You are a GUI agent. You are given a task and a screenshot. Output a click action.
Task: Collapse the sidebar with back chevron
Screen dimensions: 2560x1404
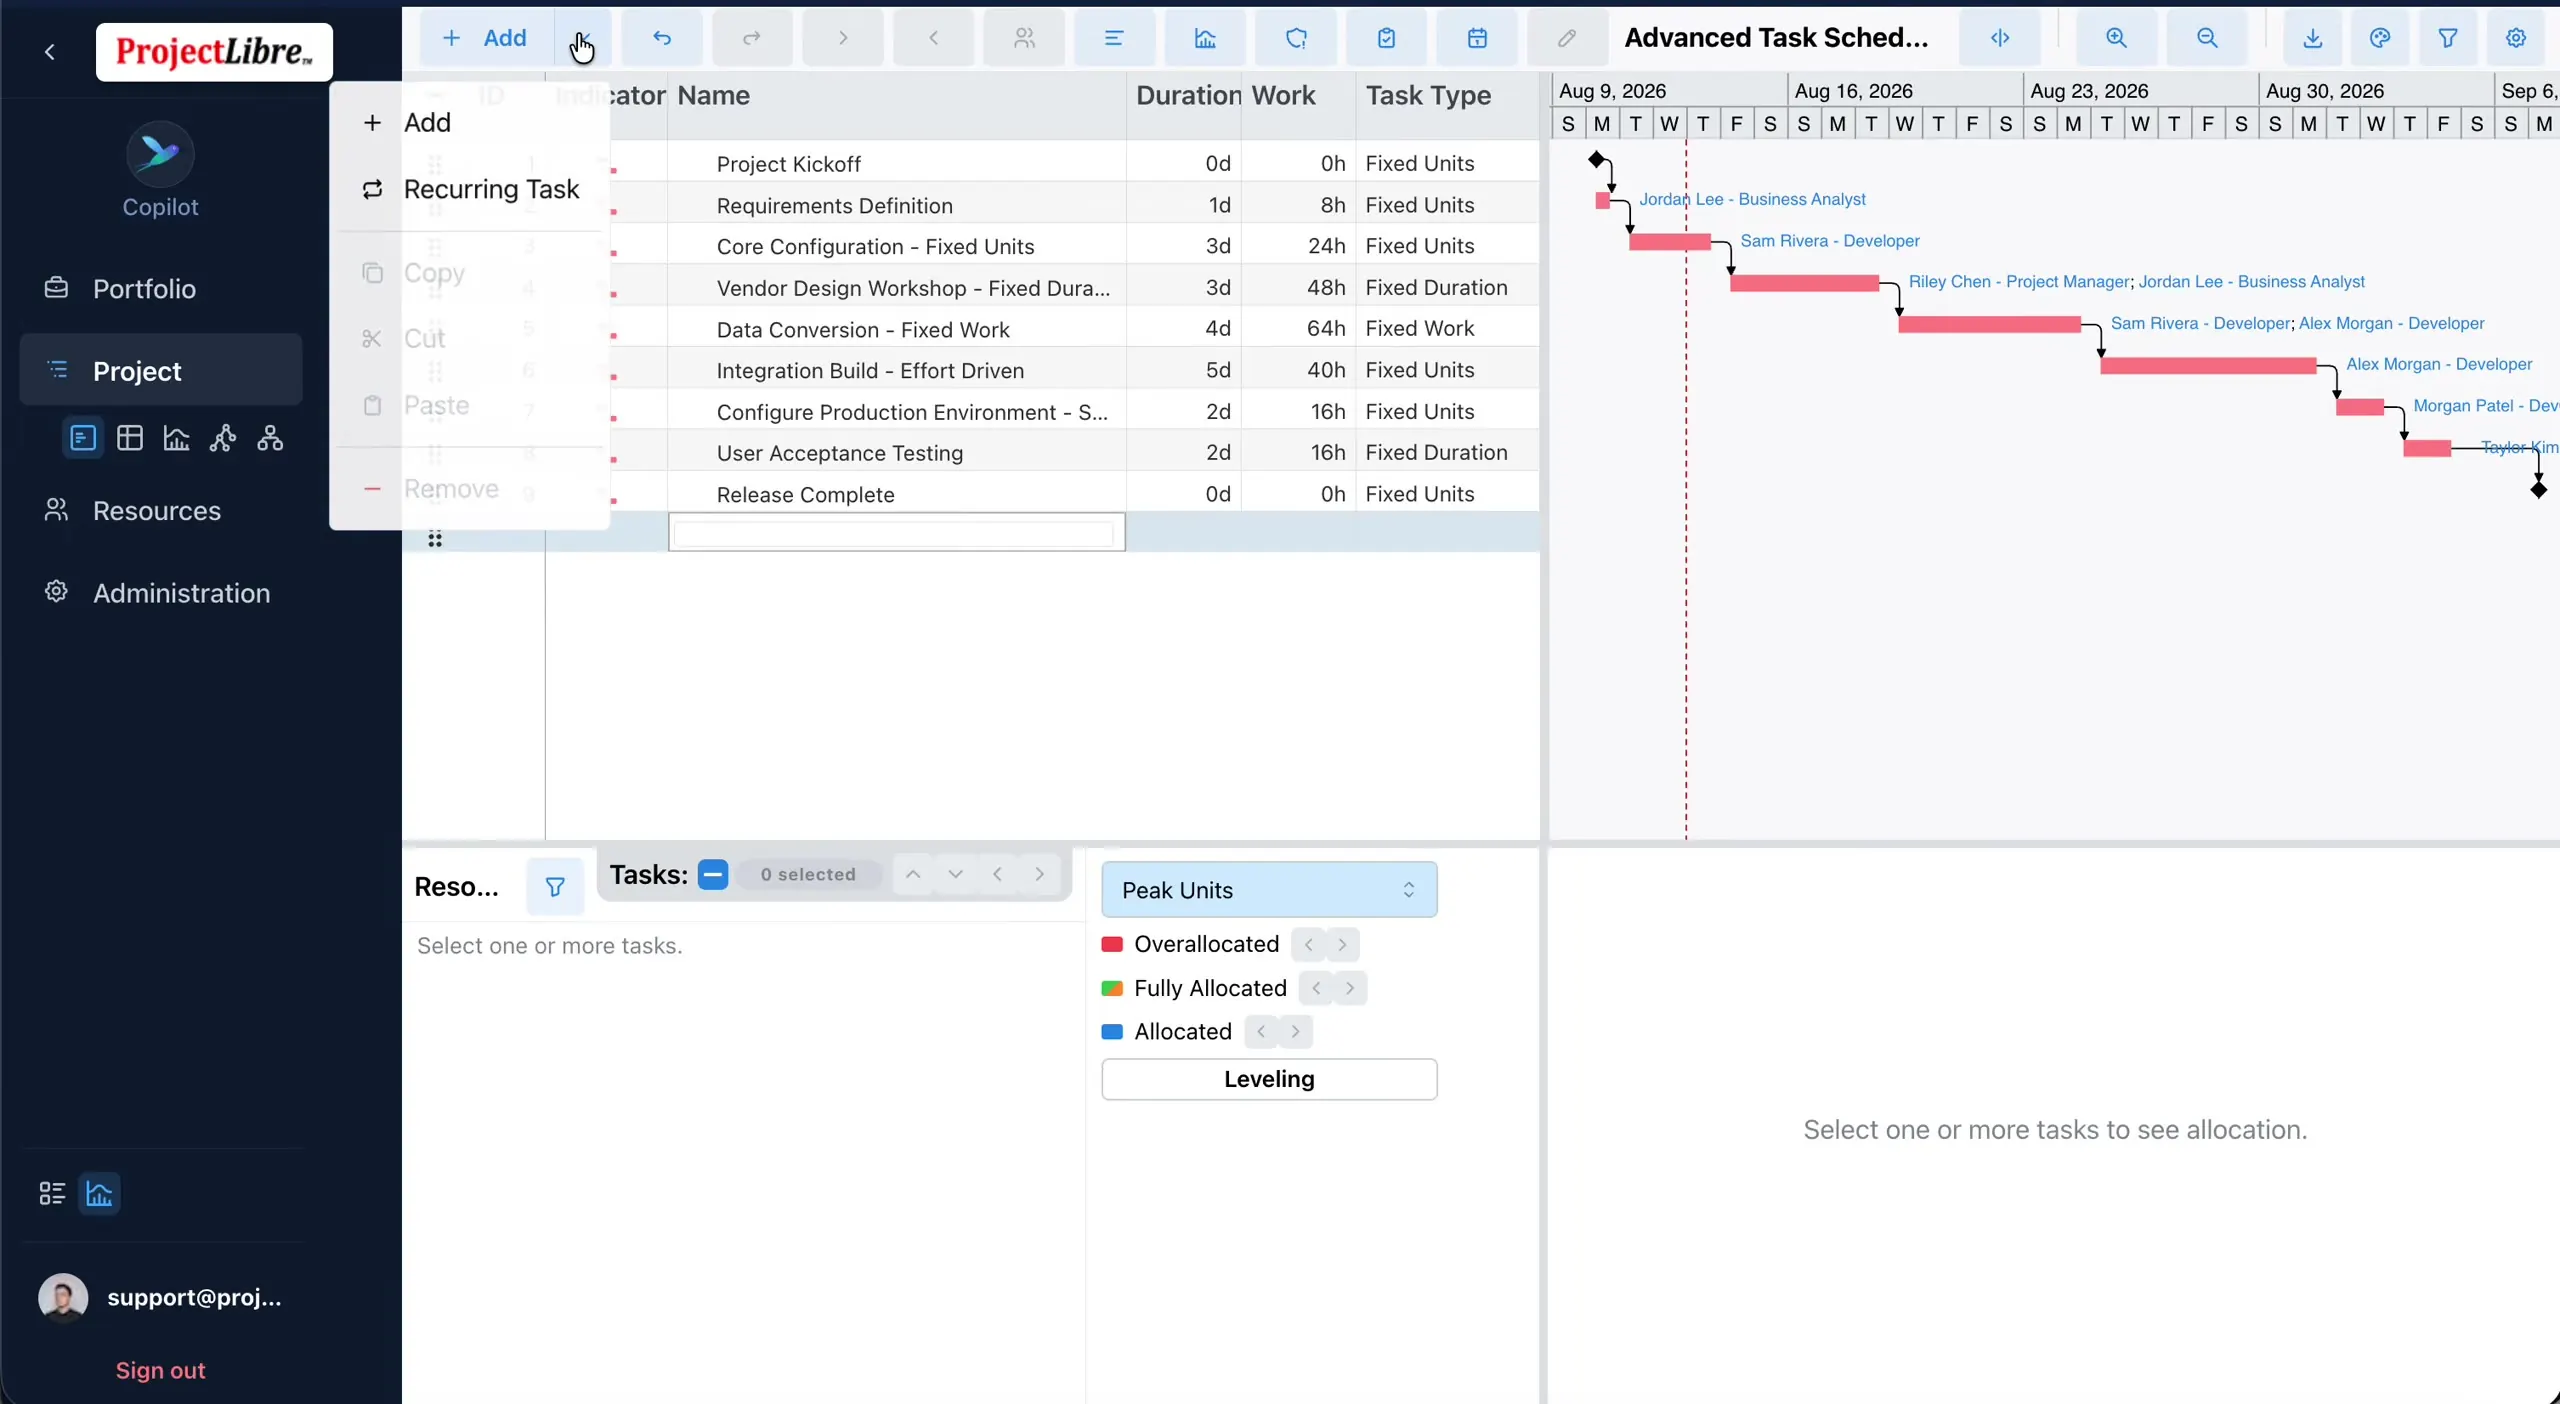(50, 52)
